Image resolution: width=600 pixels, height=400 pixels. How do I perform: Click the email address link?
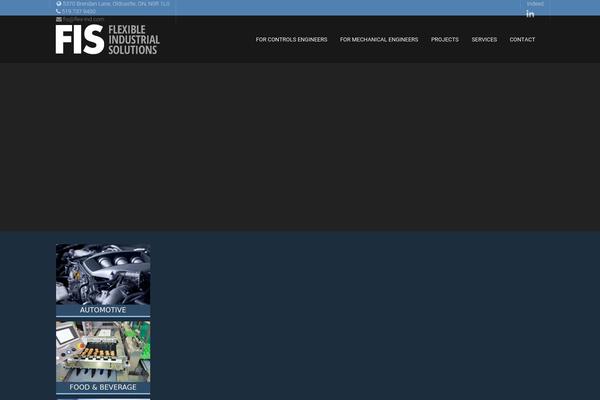tap(83, 19)
